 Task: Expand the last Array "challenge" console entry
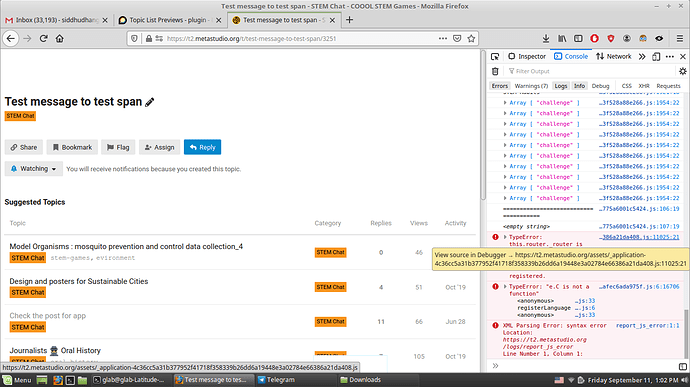click(x=505, y=198)
